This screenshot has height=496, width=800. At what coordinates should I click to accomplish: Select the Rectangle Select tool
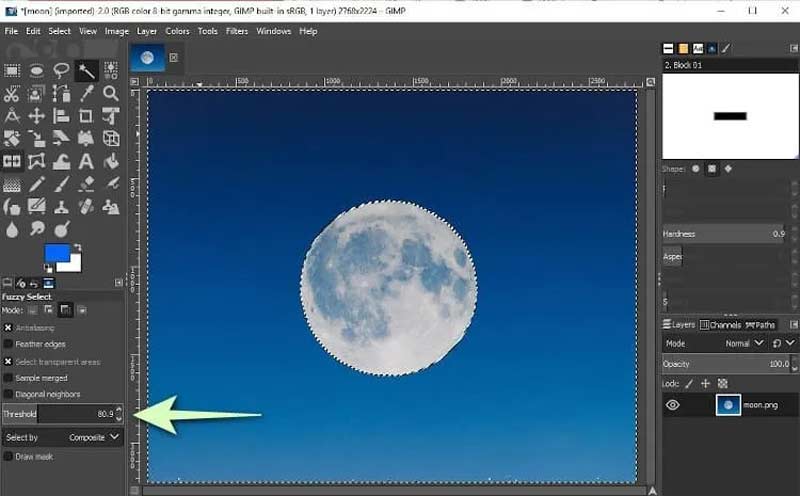(x=12, y=70)
